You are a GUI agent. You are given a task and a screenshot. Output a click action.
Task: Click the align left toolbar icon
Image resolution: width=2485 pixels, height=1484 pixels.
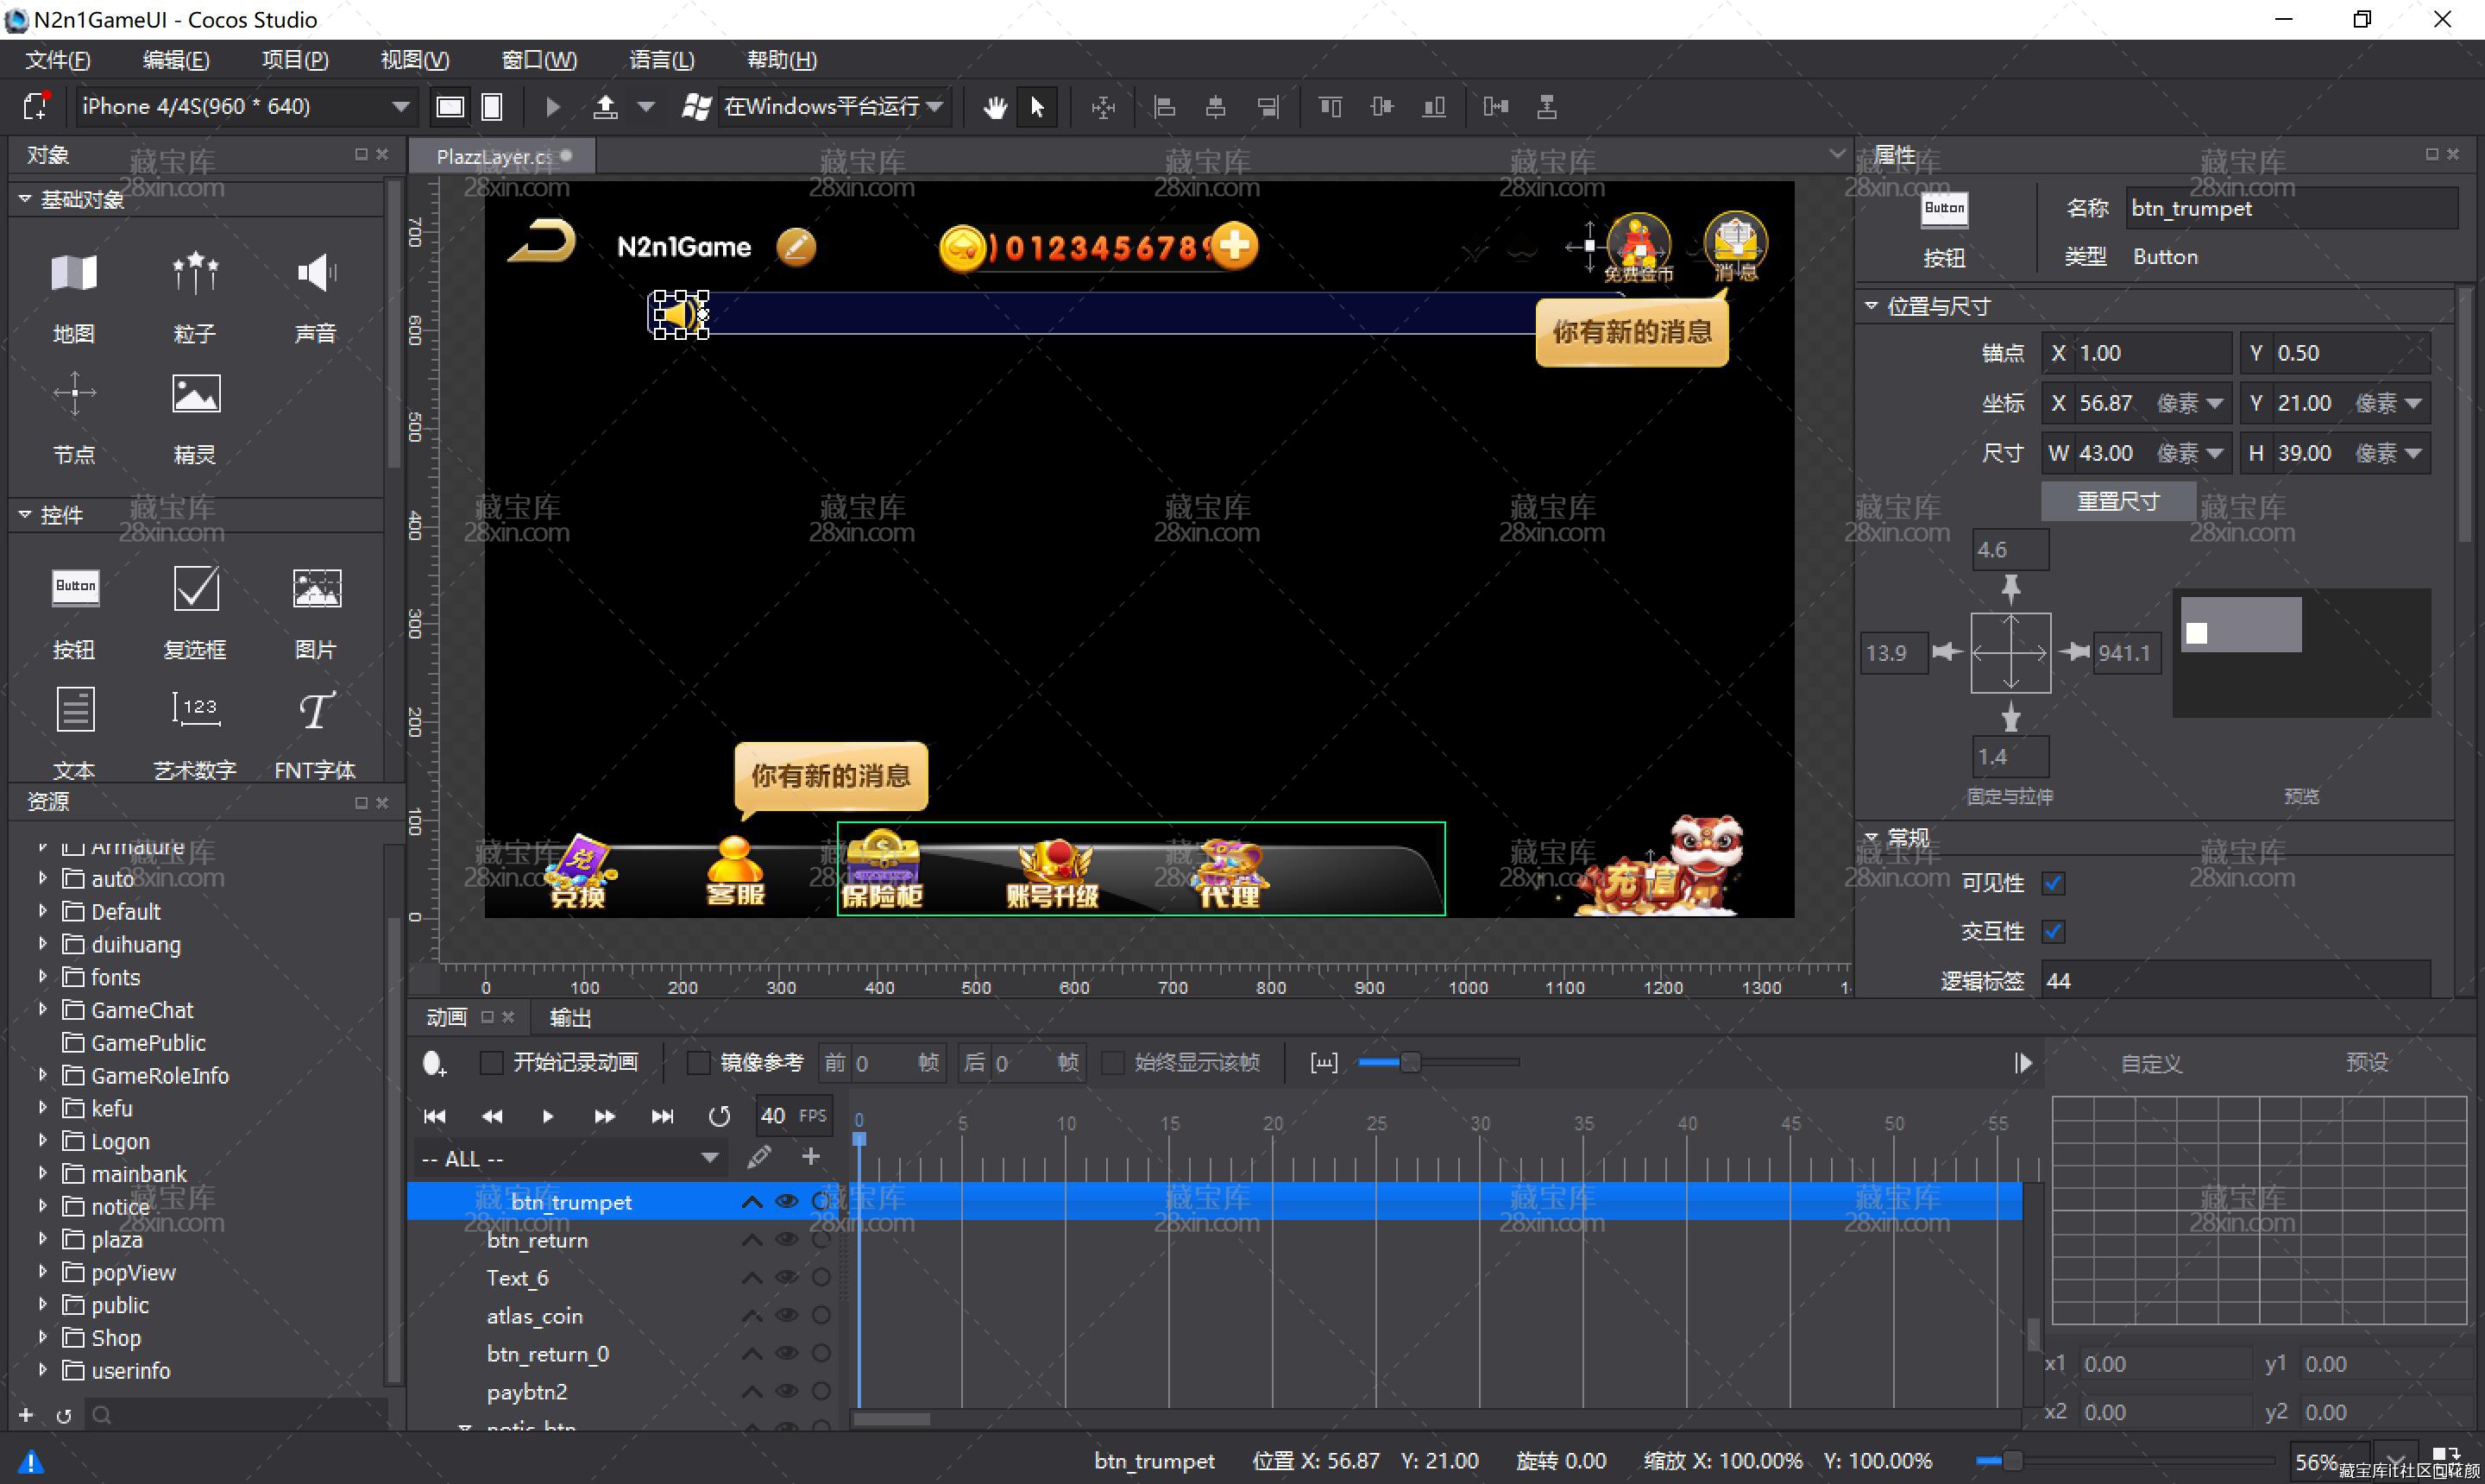(x=1164, y=107)
